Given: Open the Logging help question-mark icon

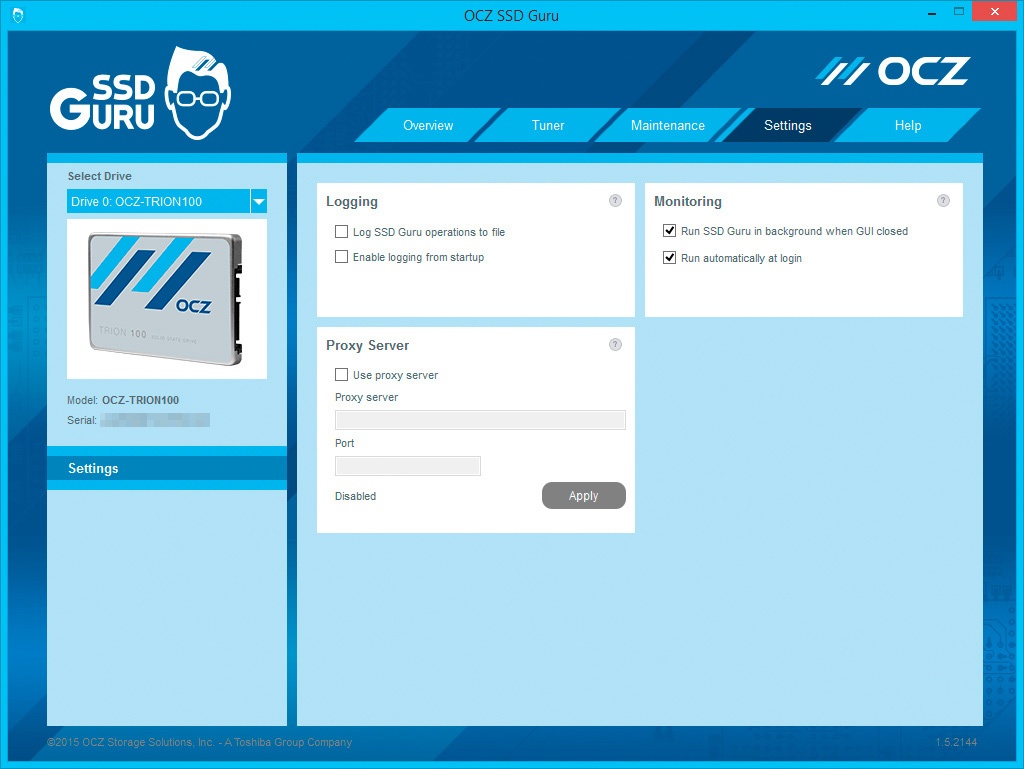Looking at the screenshot, I should coord(615,200).
